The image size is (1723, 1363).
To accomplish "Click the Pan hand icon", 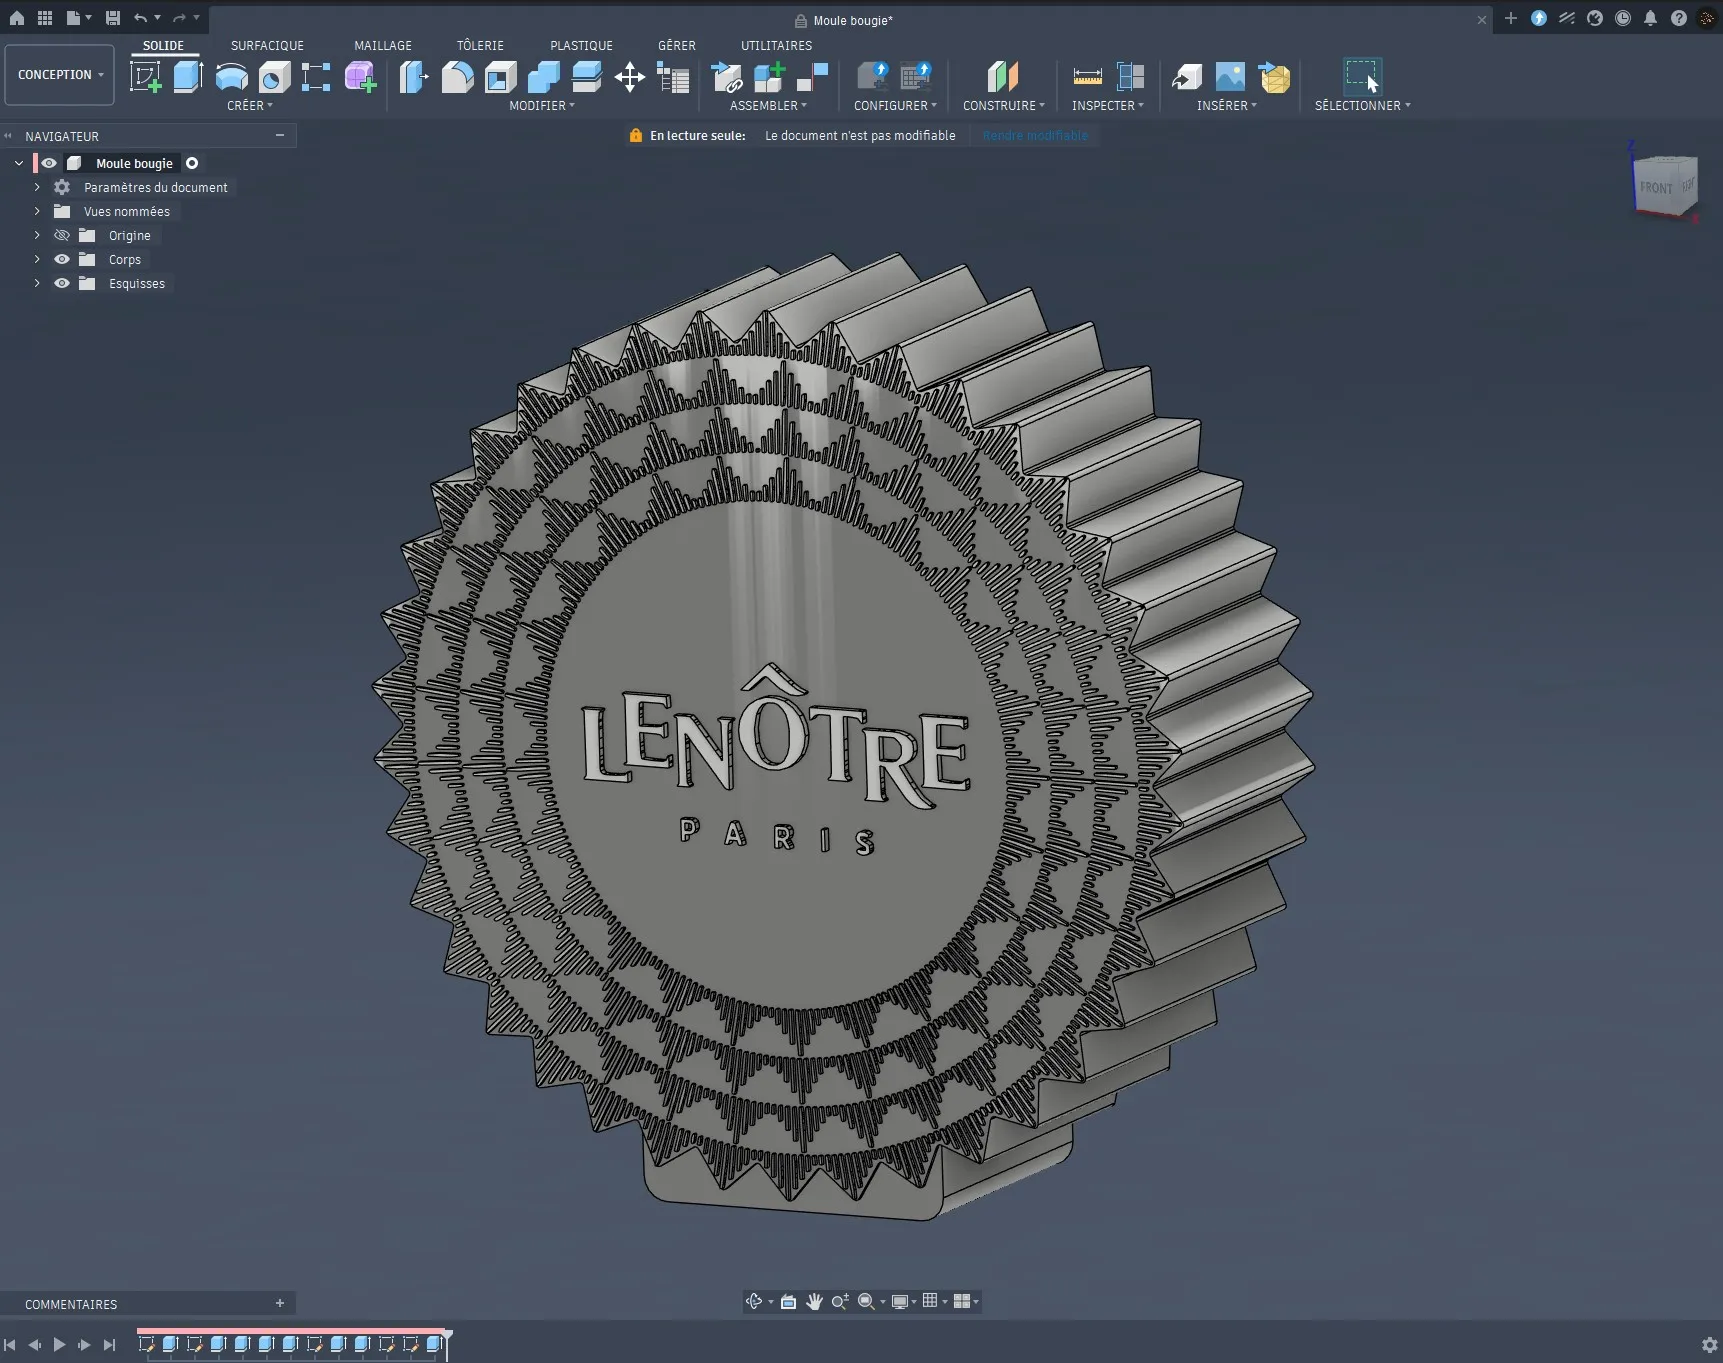I will (814, 1301).
